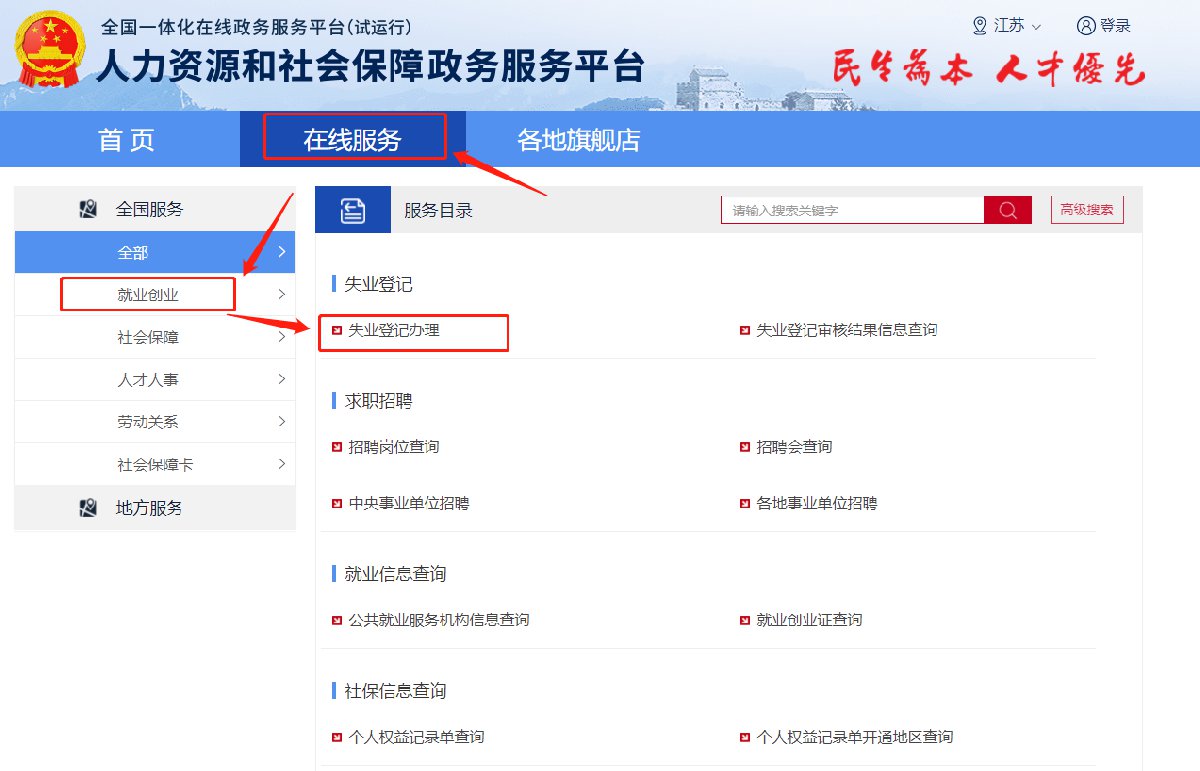Switch to the 在线服务 tab
This screenshot has height=771, width=1200.
[353, 140]
